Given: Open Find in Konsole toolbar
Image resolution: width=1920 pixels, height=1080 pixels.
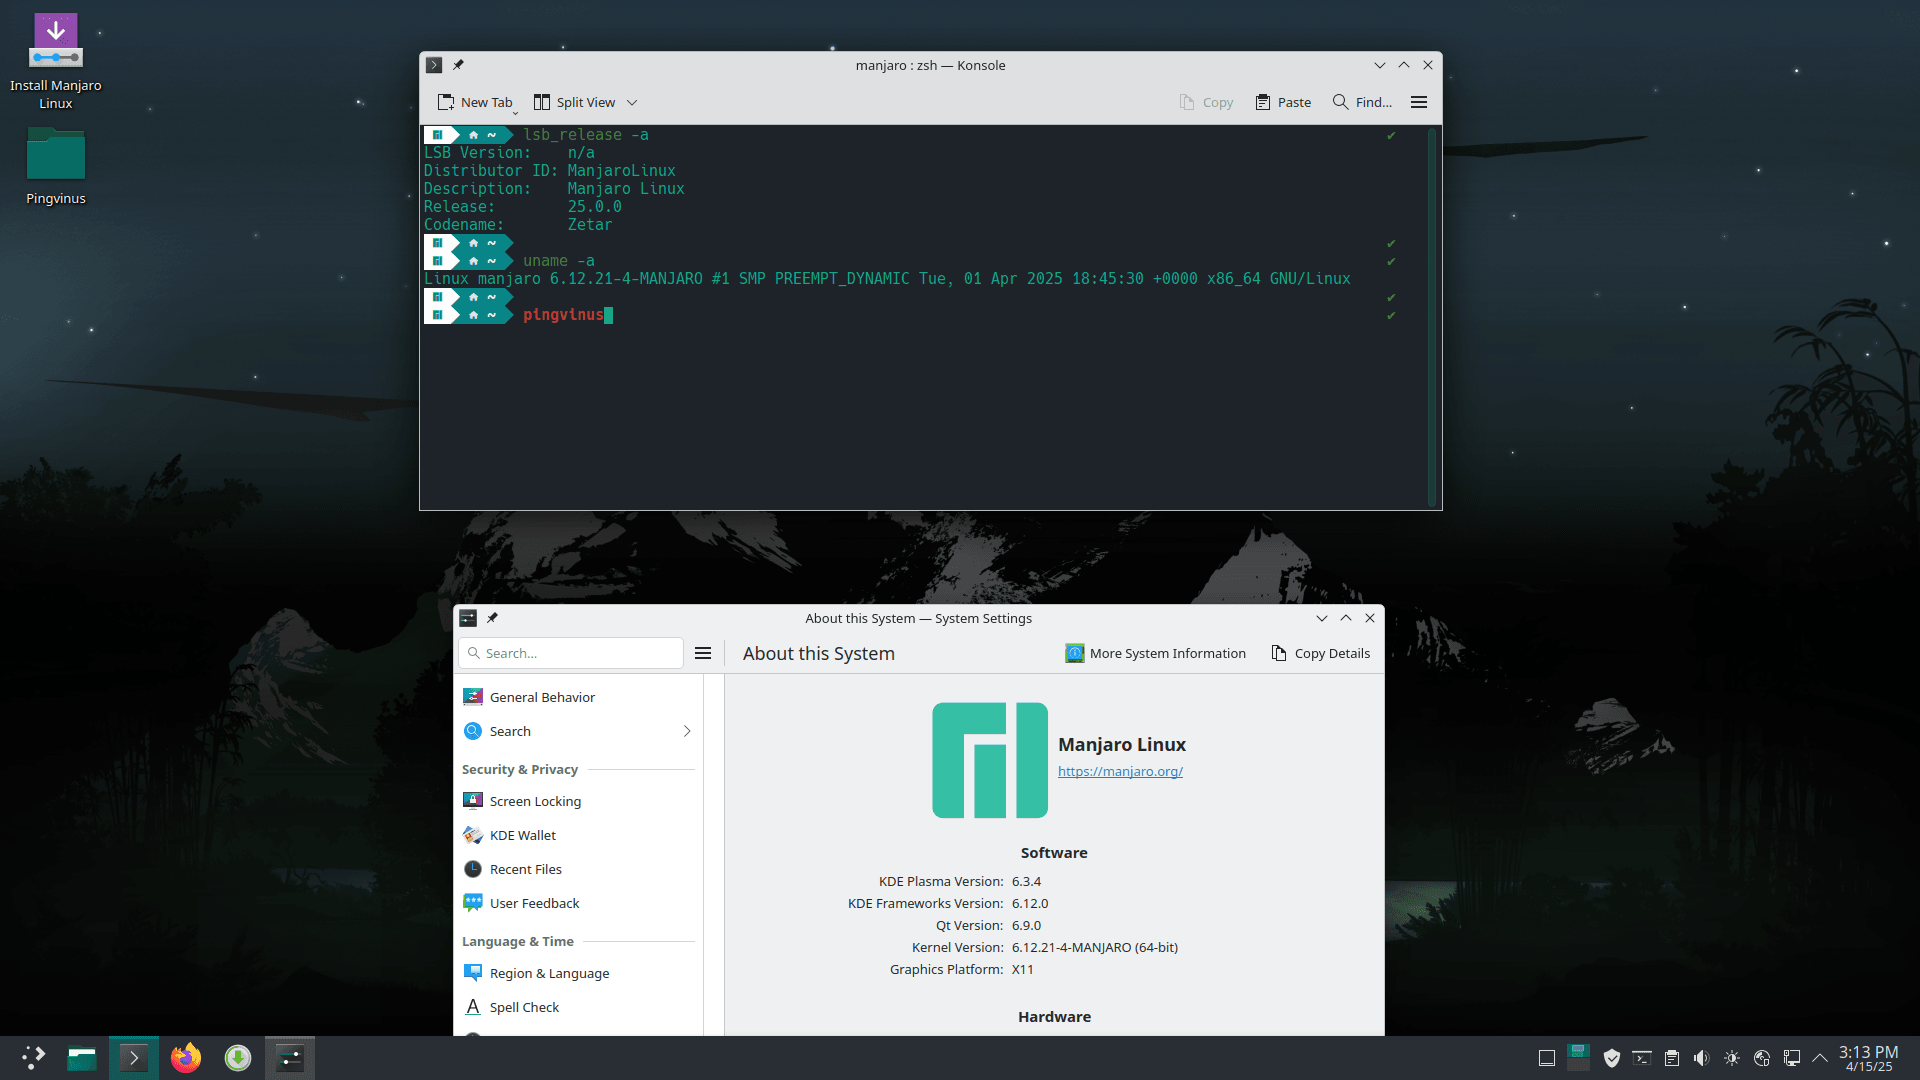Looking at the screenshot, I should point(1362,102).
